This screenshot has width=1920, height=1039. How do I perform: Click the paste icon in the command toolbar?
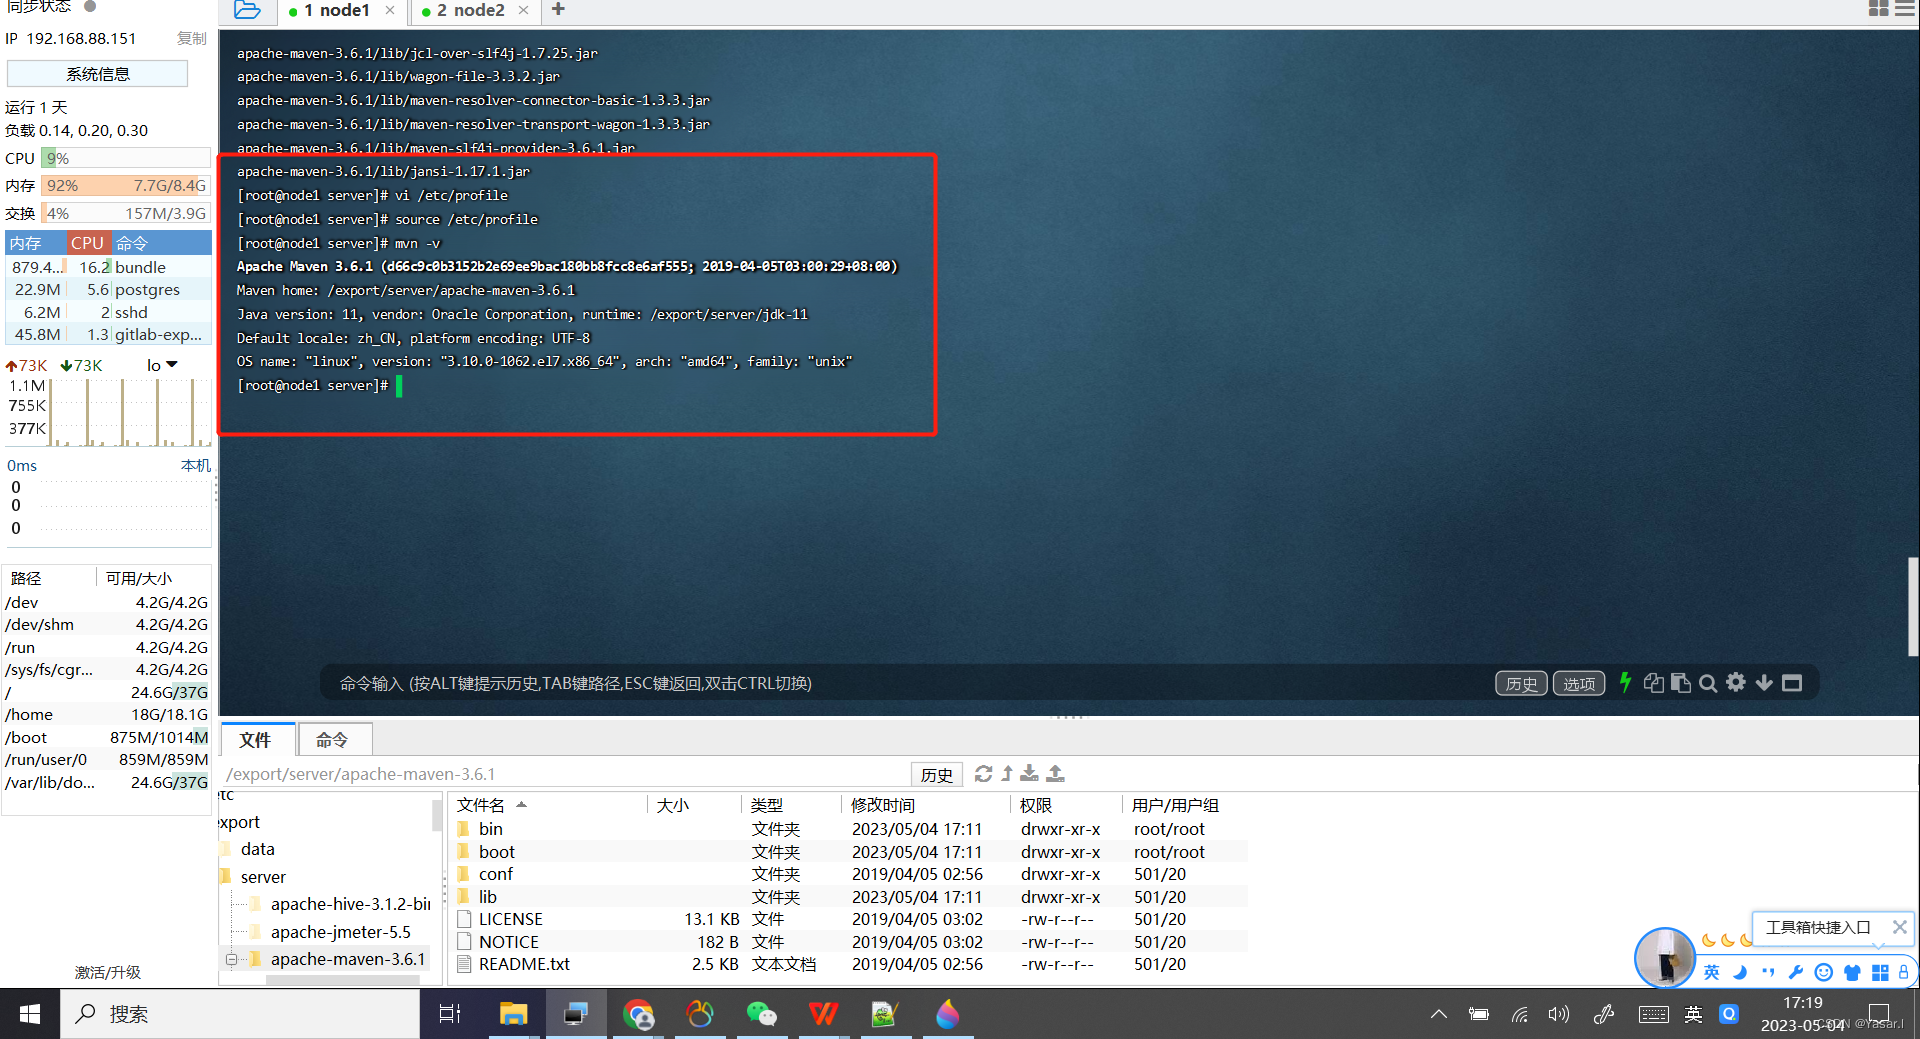pyautogui.click(x=1680, y=683)
